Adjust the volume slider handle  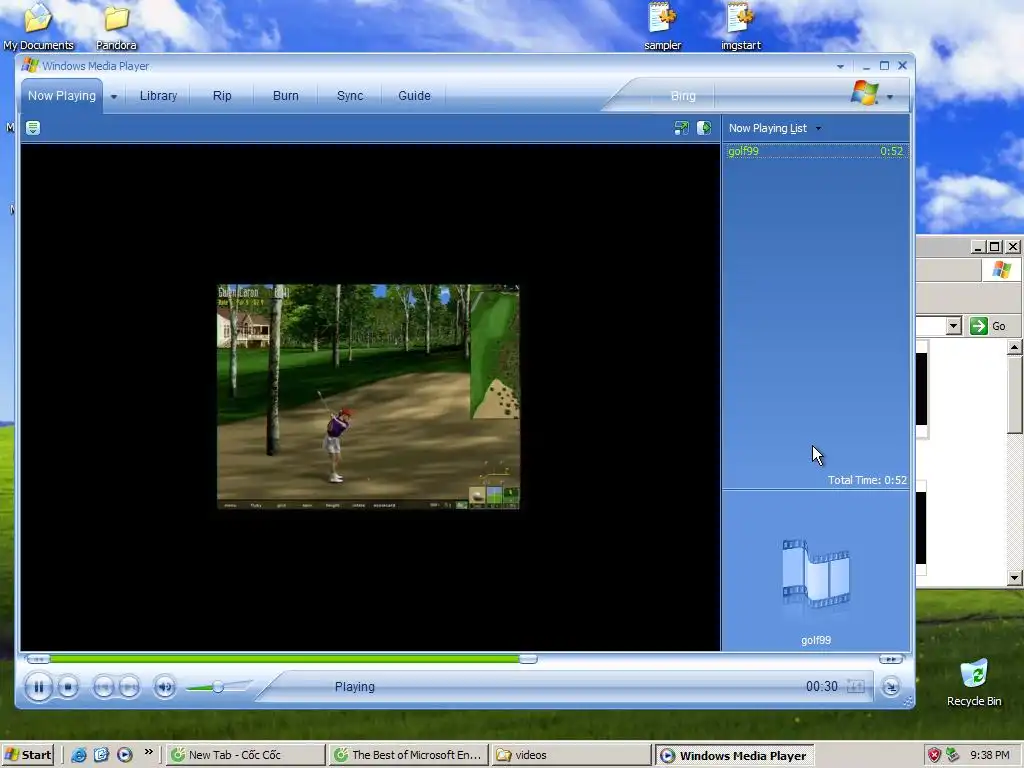tap(218, 686)
